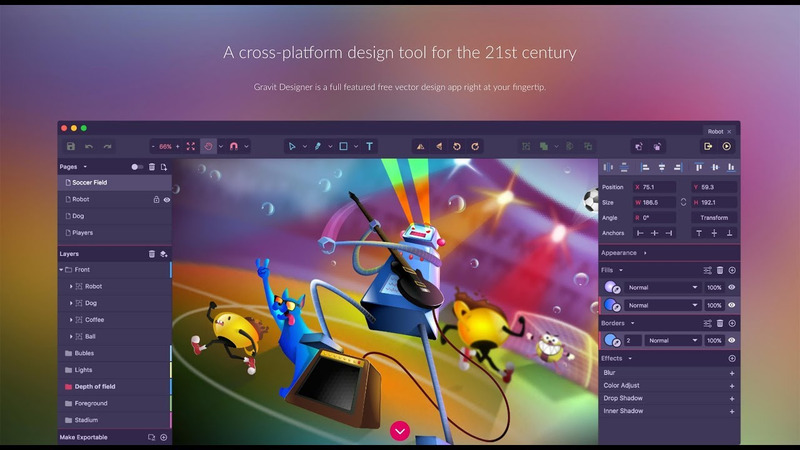Screen dimensions: 800x450
Task: Activate the Pointer selection tool
Action: coord(293,146)
